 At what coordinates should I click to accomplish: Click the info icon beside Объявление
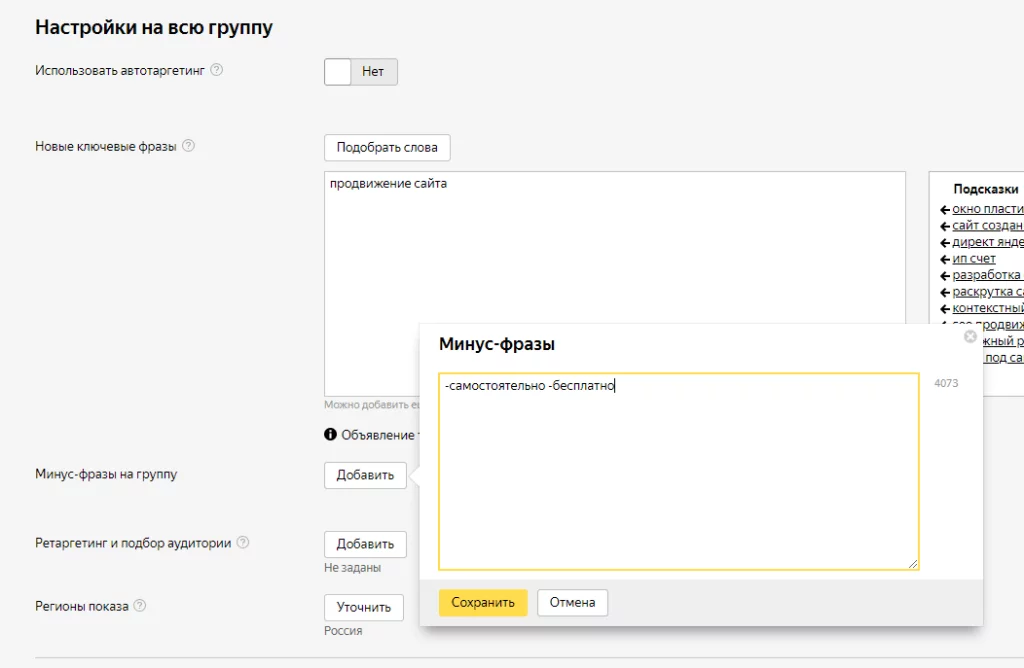330,434
